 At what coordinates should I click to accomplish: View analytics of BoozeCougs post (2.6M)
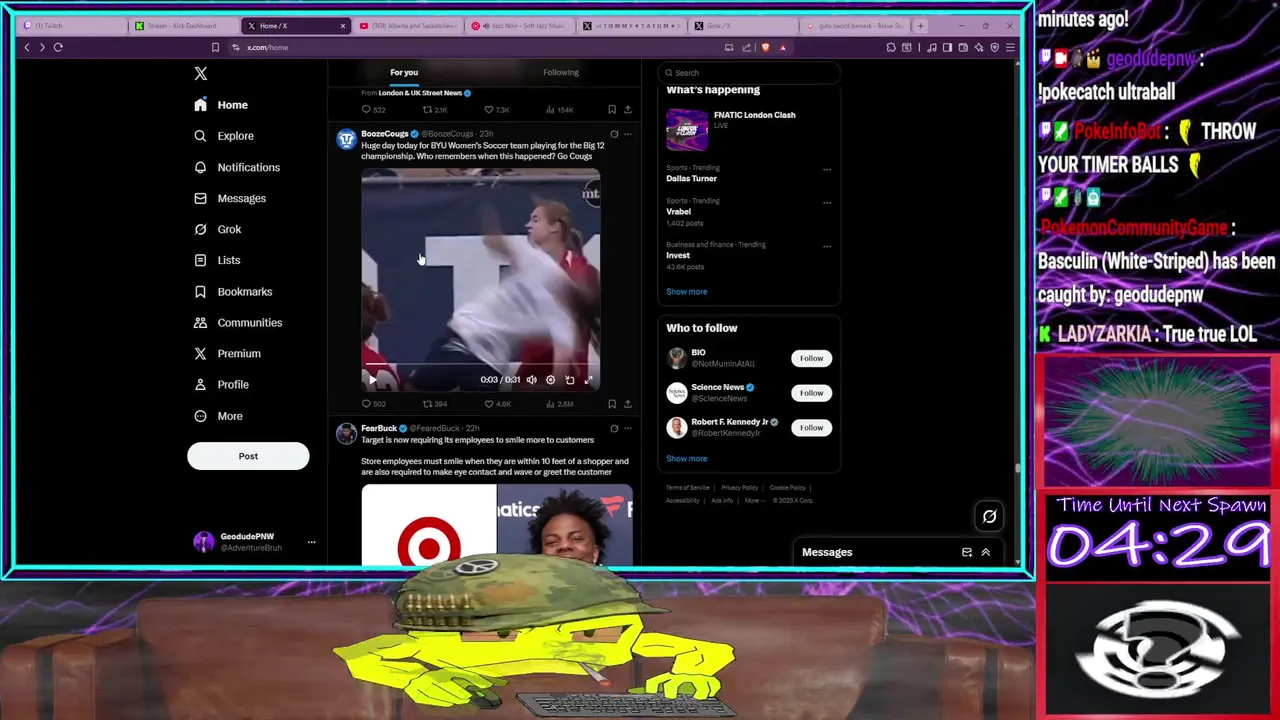559,404
